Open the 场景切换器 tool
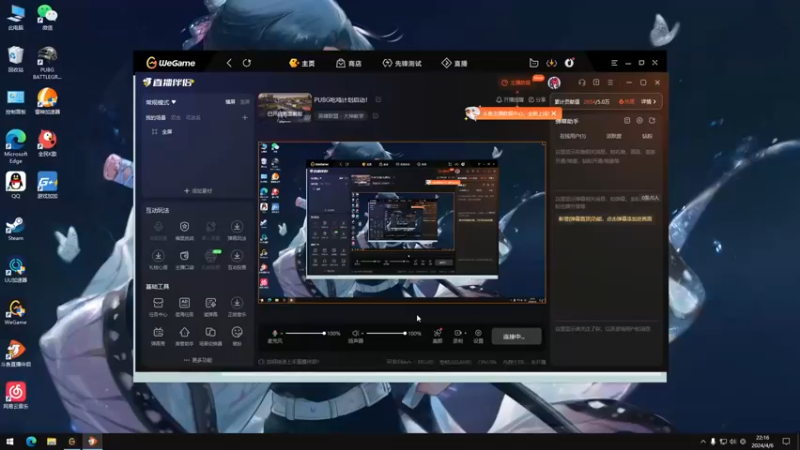The width and height of the screenshot is (800, 450). (210, 336)
